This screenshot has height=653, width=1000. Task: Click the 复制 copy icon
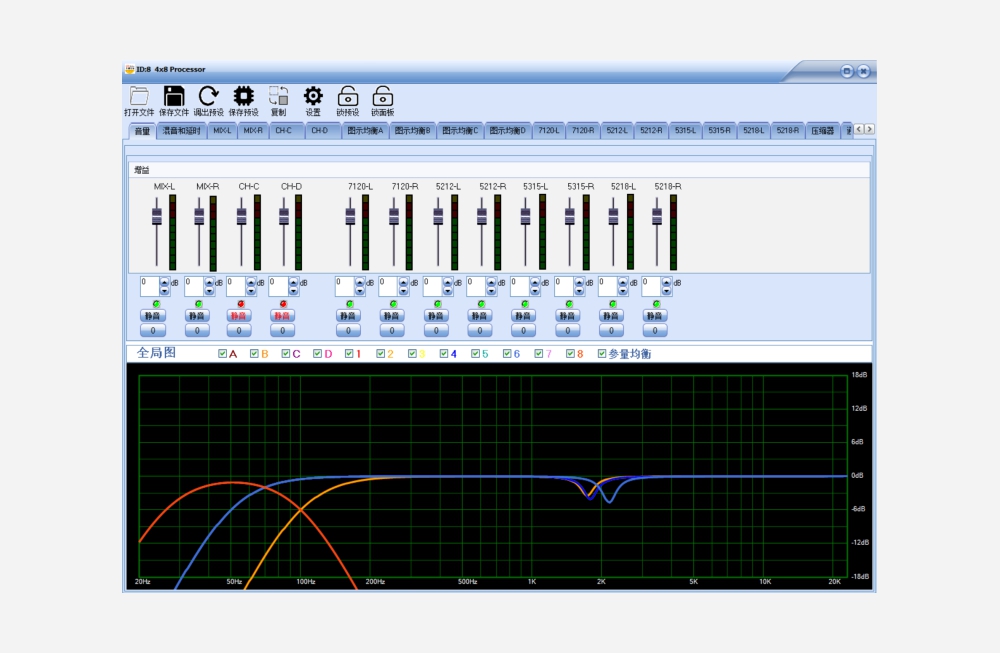(x=278, y=96)
